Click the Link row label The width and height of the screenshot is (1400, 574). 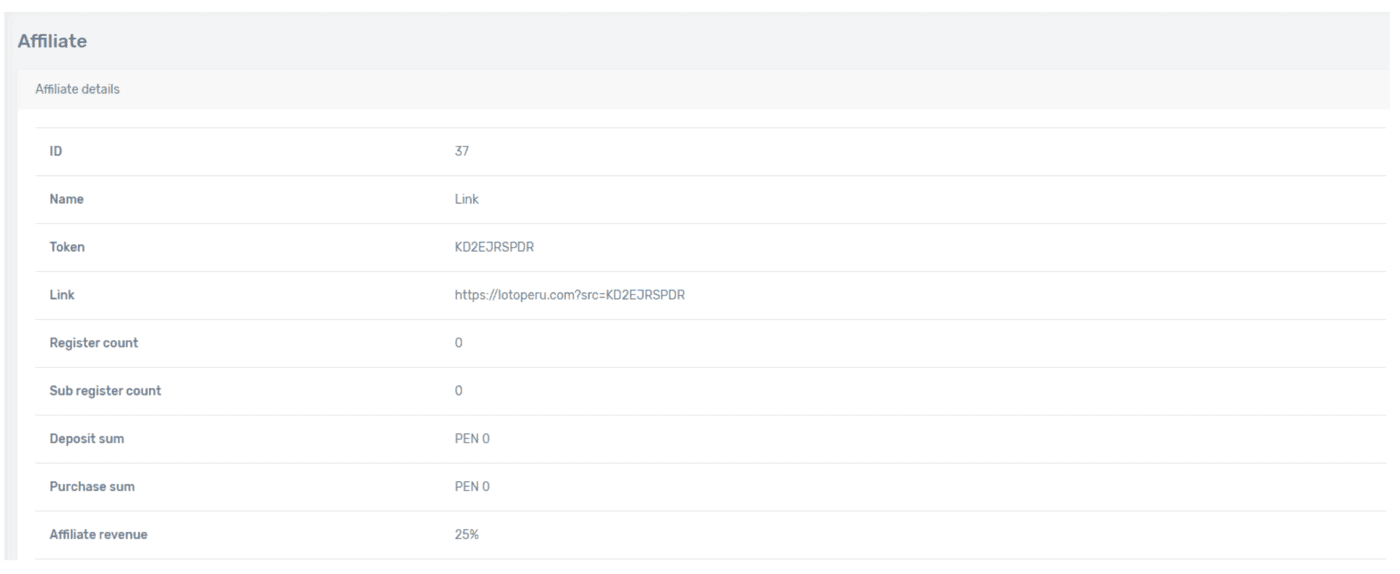pos(62,295)
